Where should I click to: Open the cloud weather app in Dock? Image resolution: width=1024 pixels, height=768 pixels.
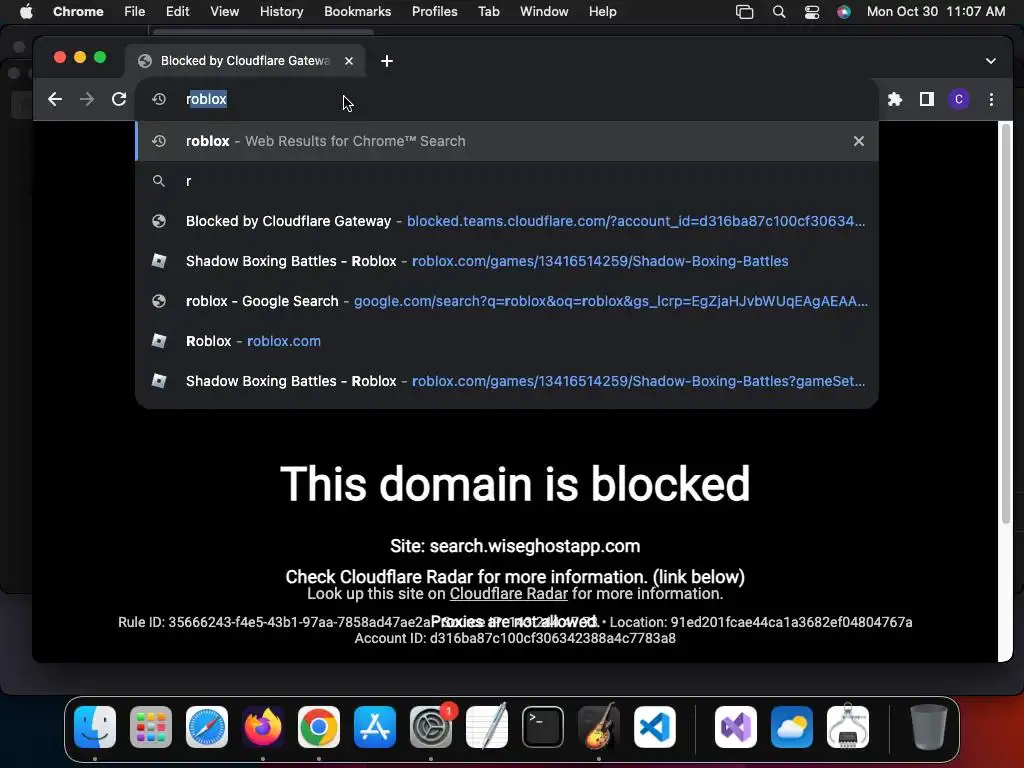tap(792, 727)
